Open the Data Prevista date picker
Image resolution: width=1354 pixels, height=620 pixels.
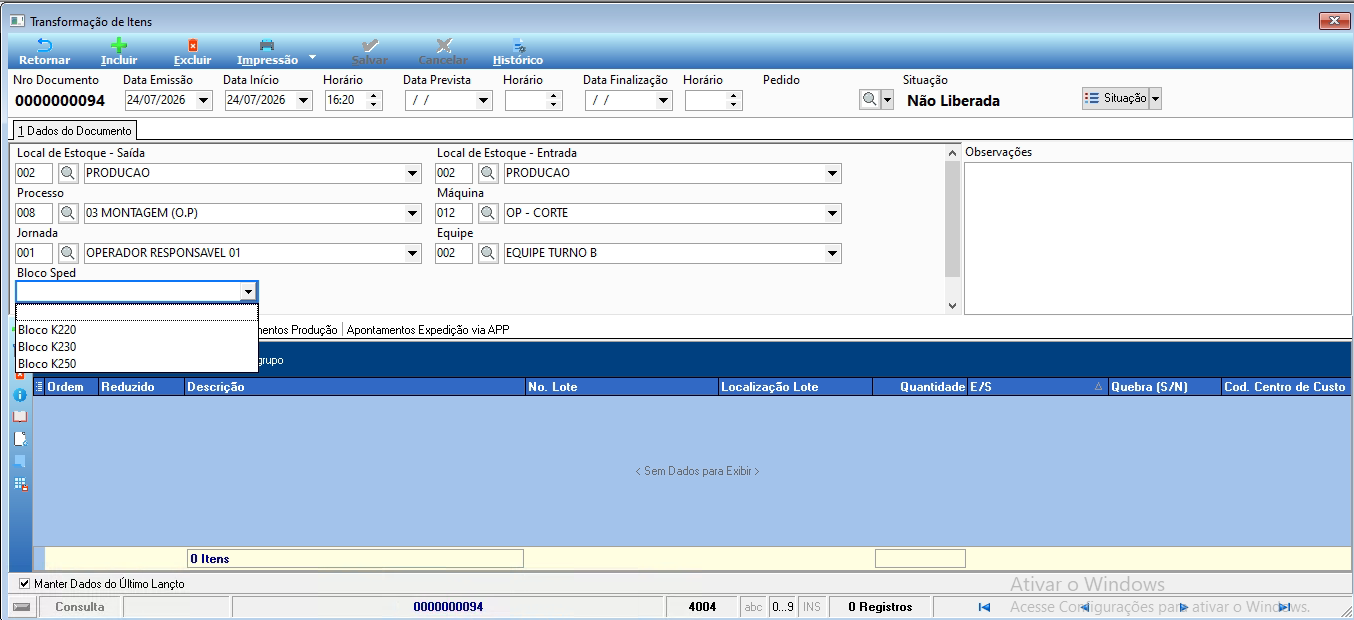click(x=484, y=100)
